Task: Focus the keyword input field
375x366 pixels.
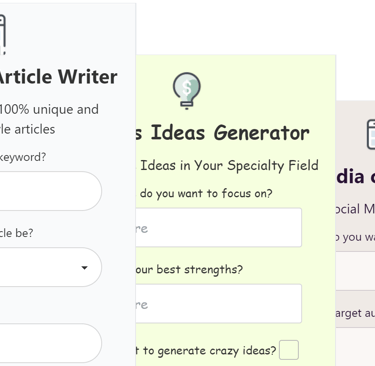Action: coord(51,191)
